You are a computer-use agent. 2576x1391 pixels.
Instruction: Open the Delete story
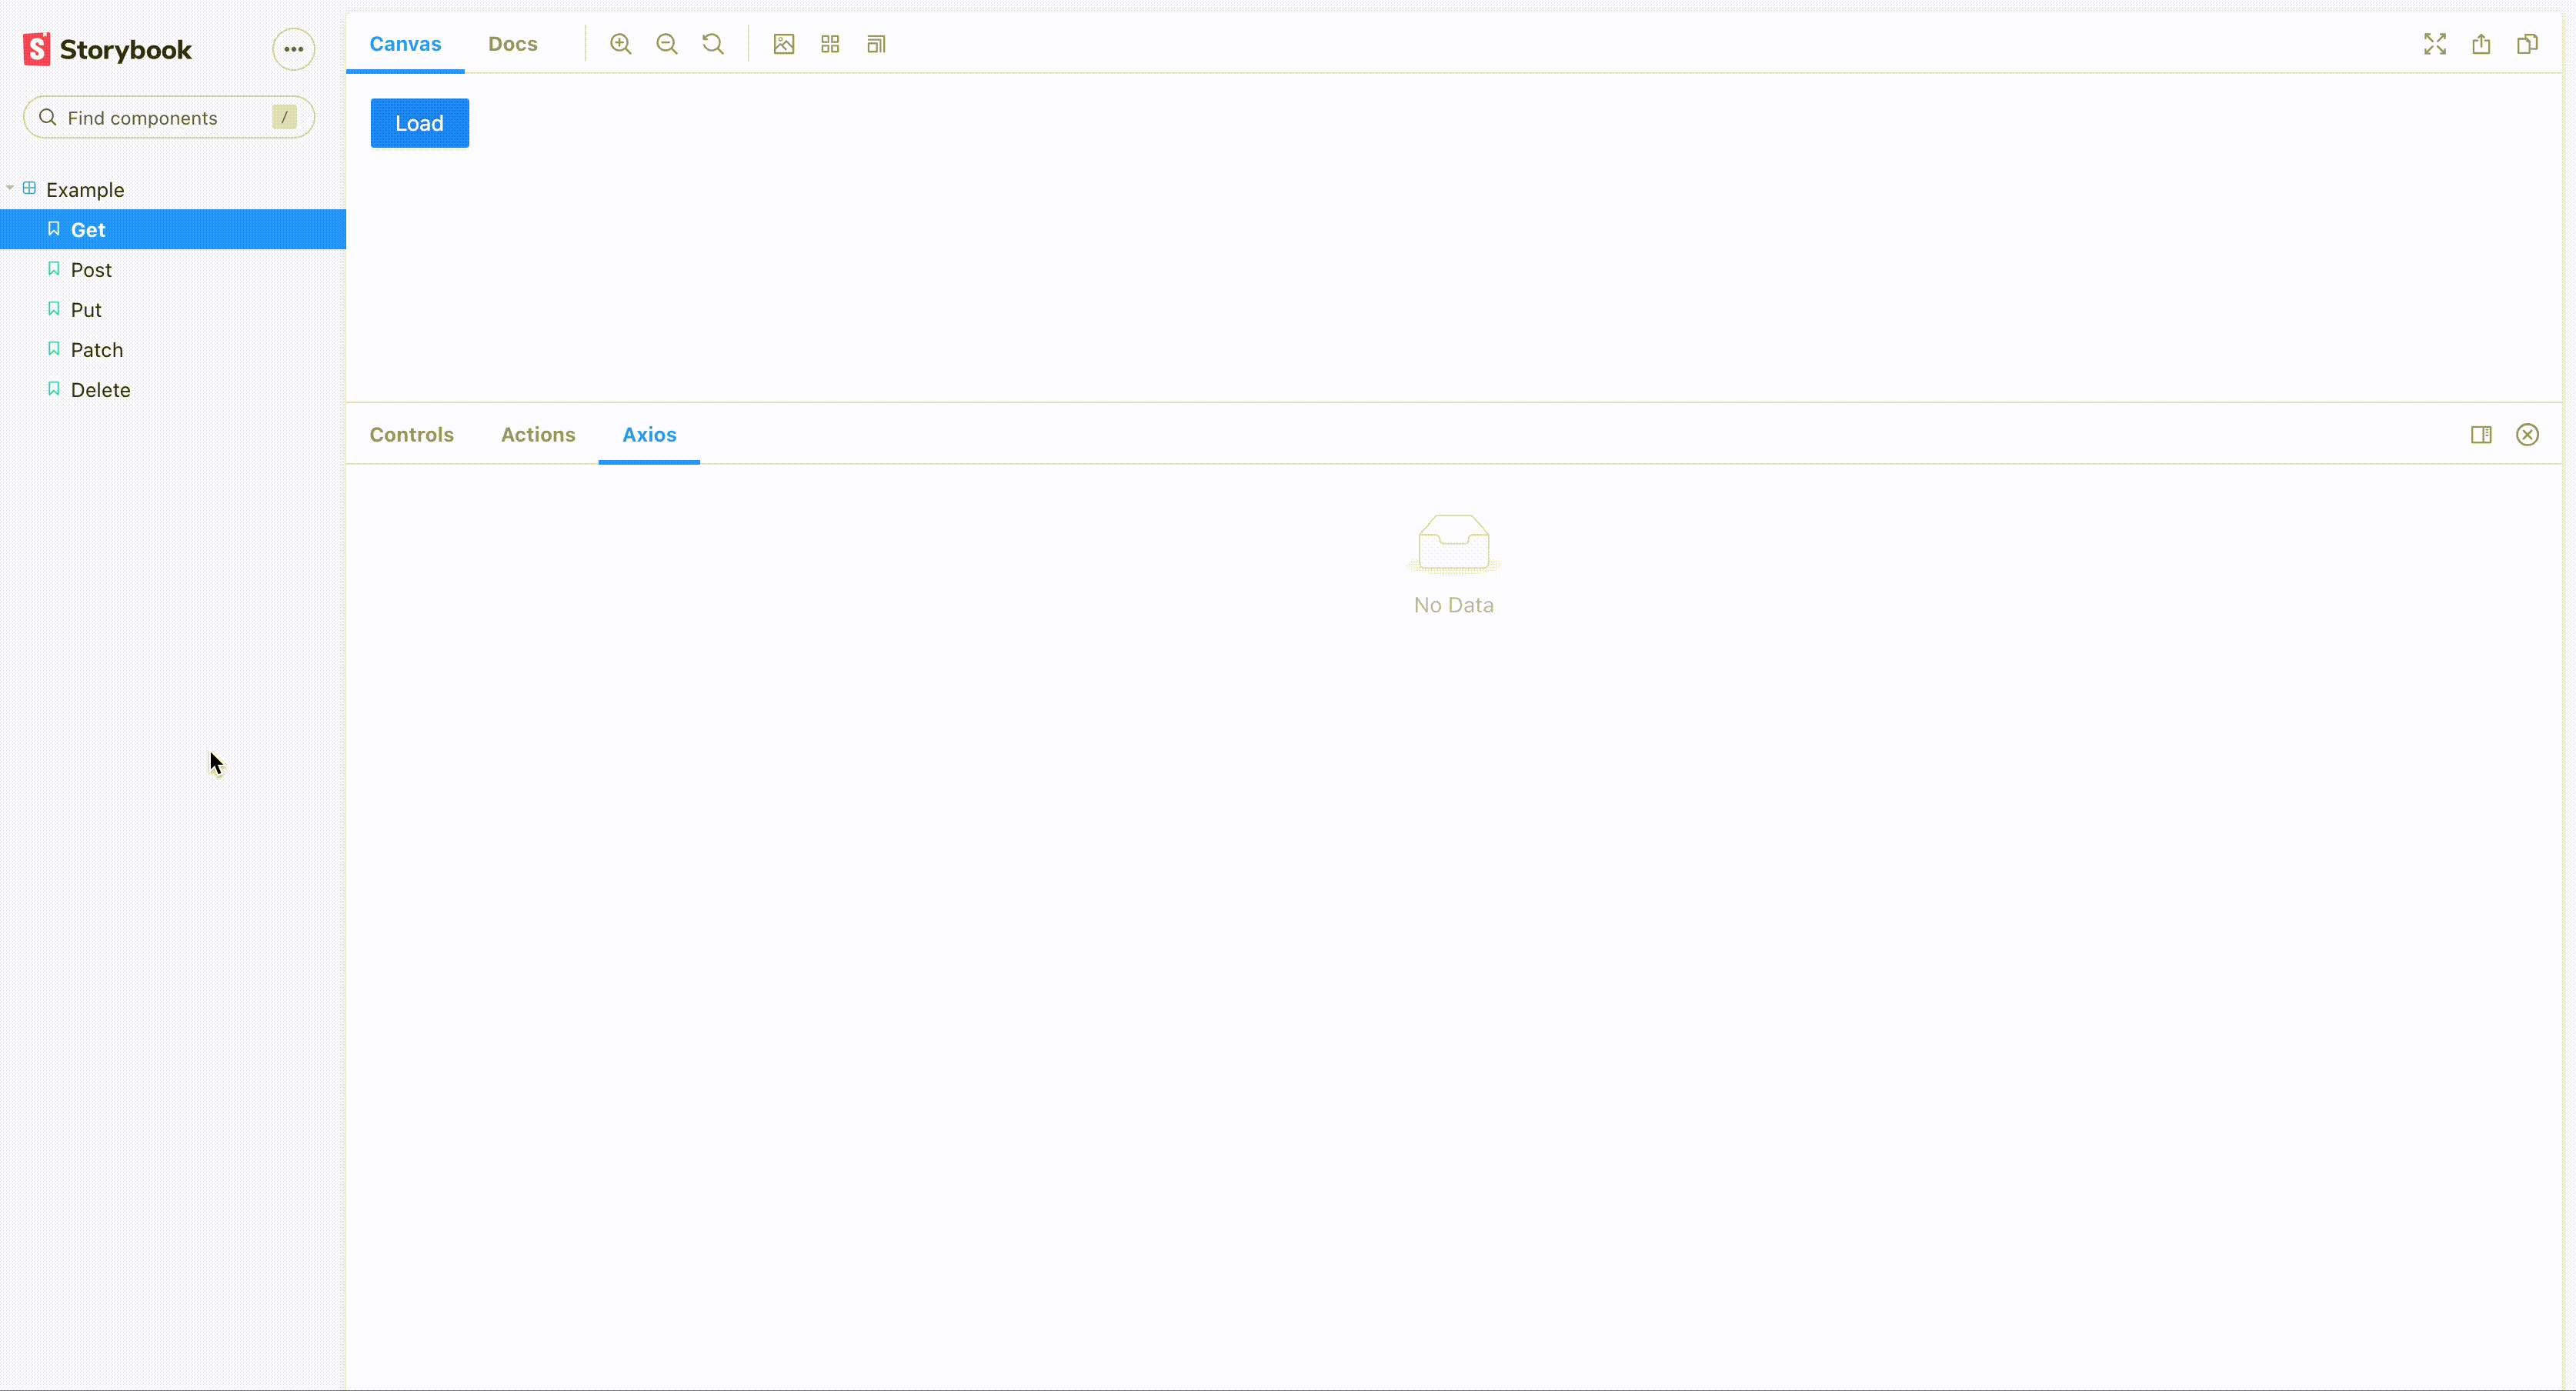click(x=100, y=390)
